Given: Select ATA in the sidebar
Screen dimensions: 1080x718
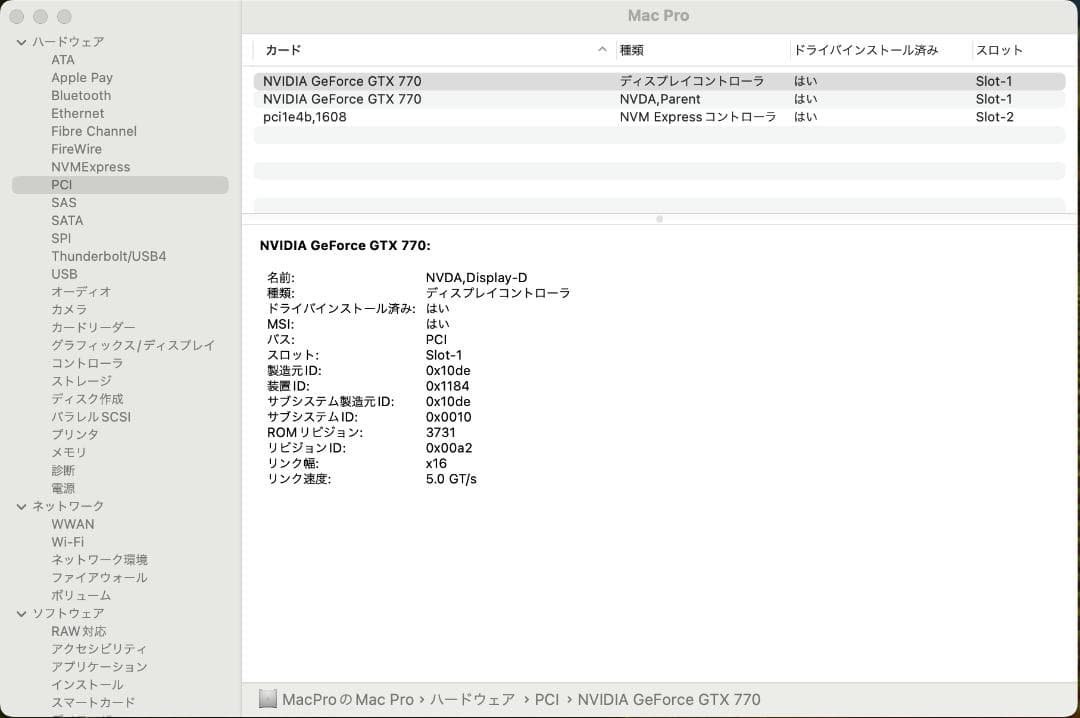Looking at the screenshot, I should coord(63,60).
